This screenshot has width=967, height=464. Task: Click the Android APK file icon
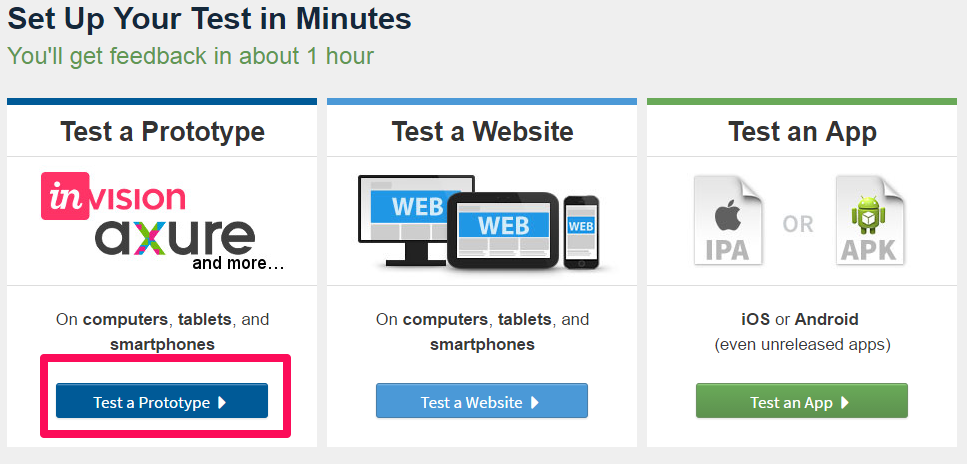pyautogui.click(x=870, y=220)
